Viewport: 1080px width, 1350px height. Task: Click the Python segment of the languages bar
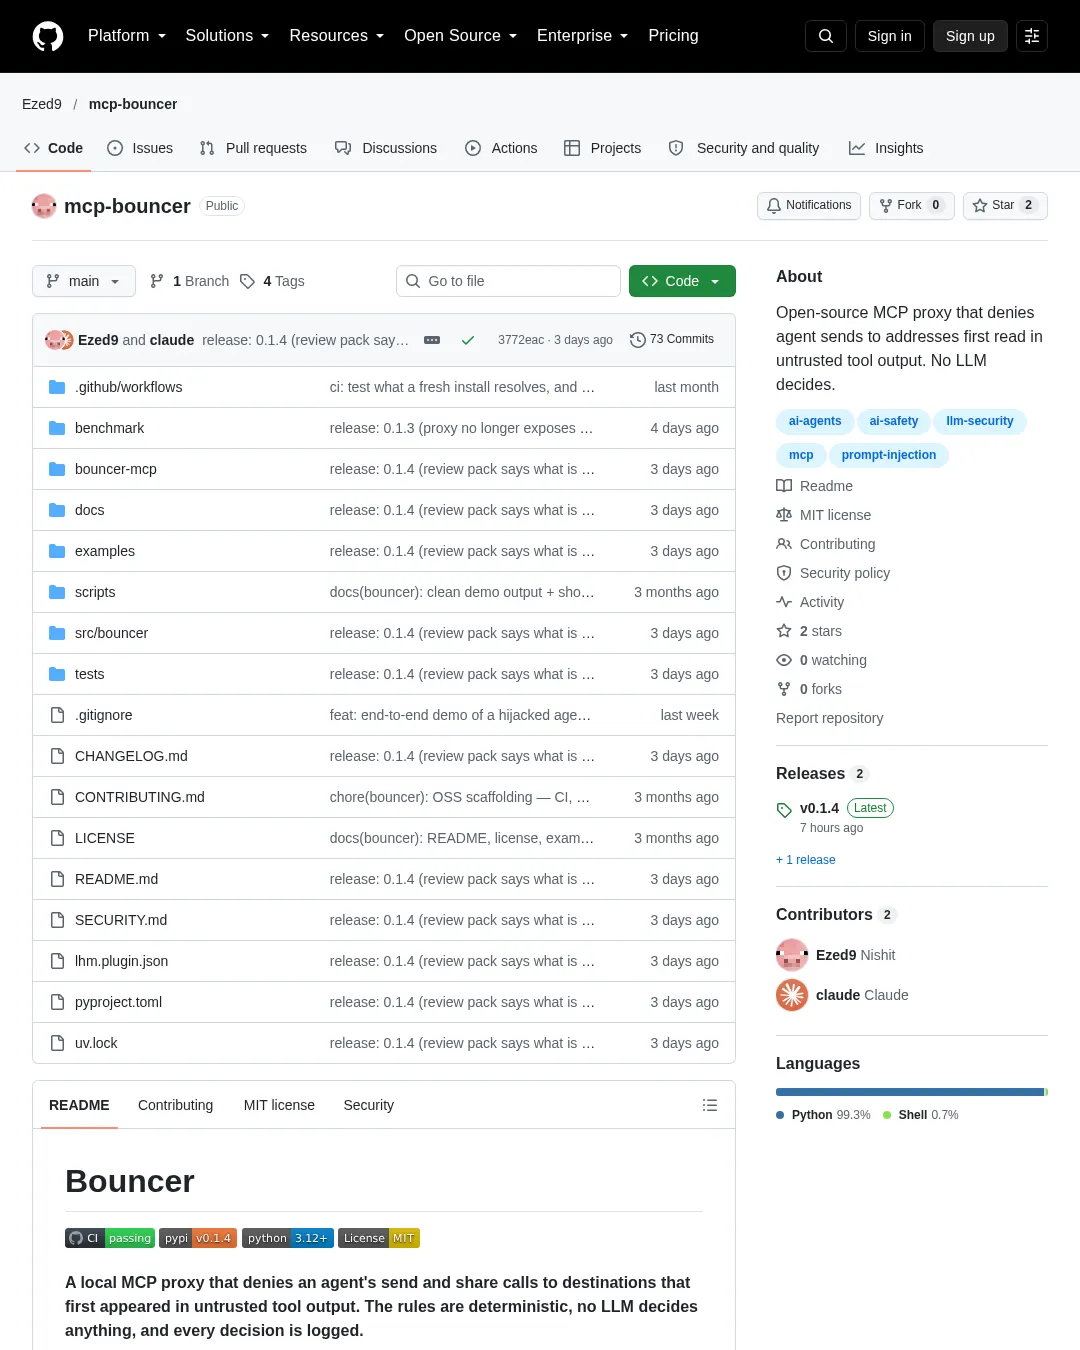click(910, 1092)
